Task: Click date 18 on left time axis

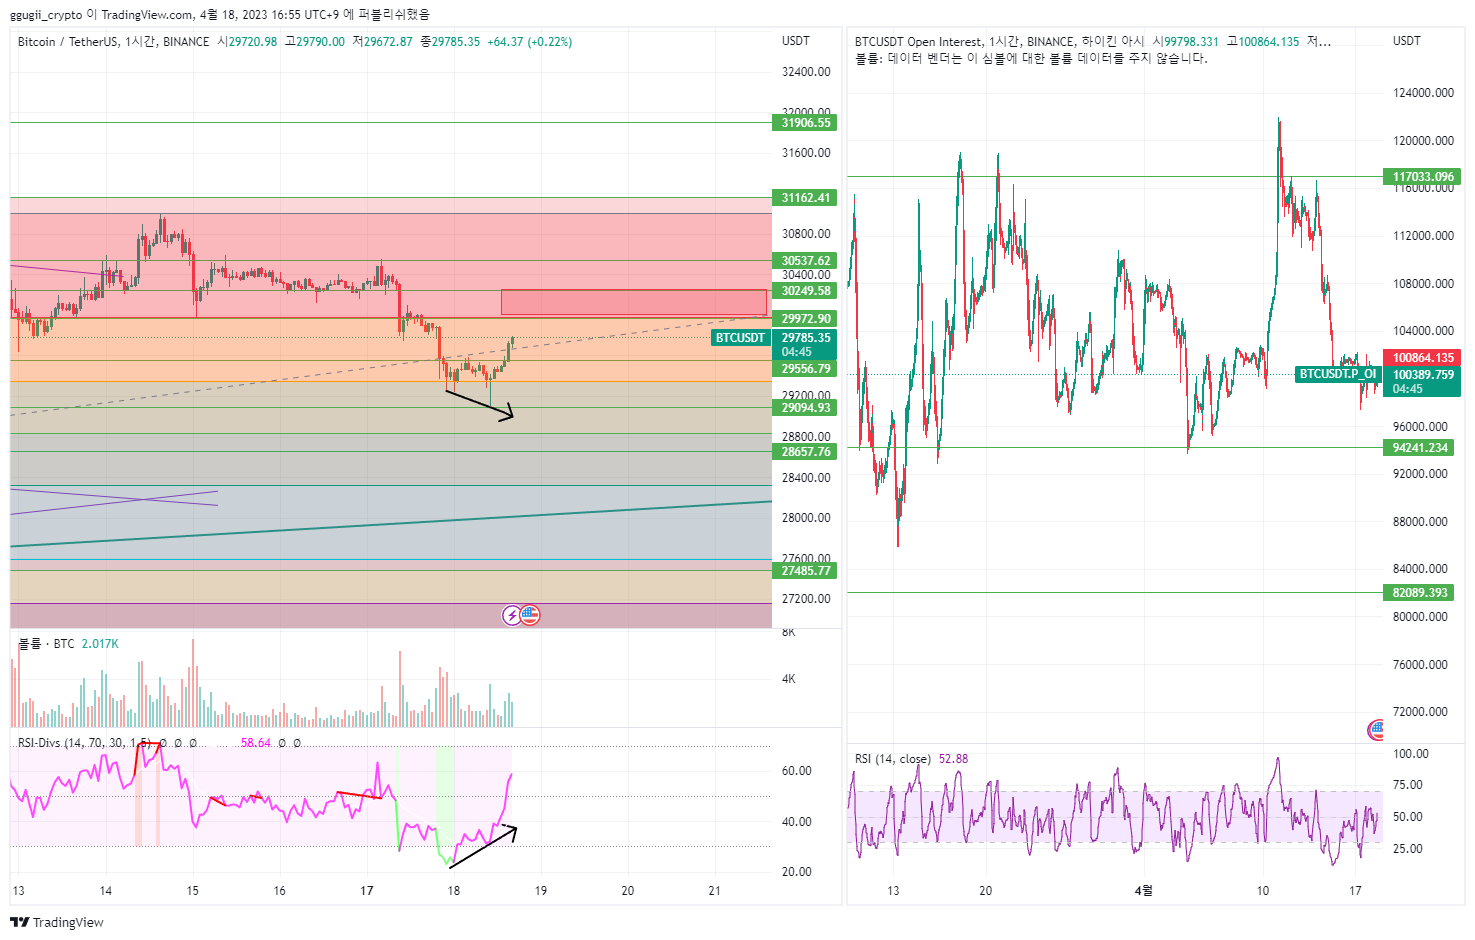Action: (x=454, y=891)
